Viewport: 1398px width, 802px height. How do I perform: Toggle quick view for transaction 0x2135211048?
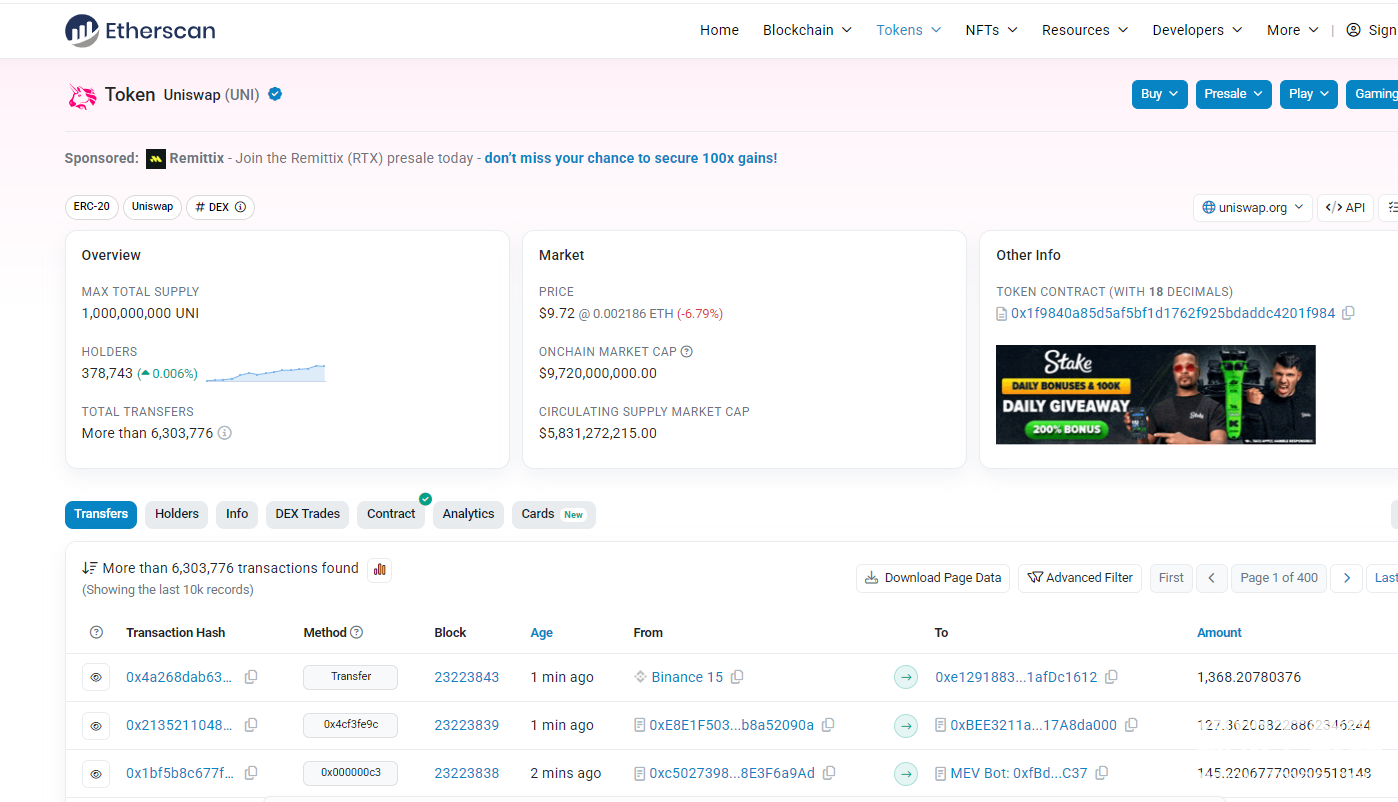coord(96,725)
